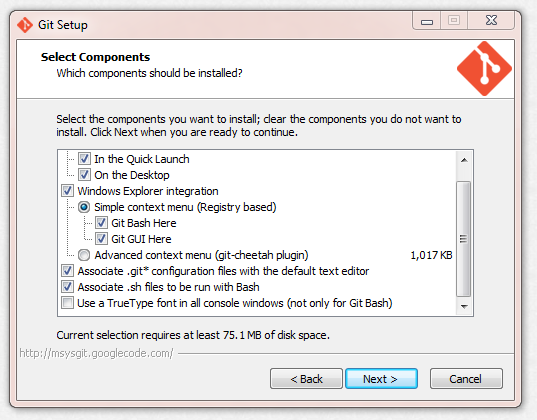Disable associating .git* configuration files
Image resolution: width=537 pixels, height=420 pixels.
pos(67,271)
